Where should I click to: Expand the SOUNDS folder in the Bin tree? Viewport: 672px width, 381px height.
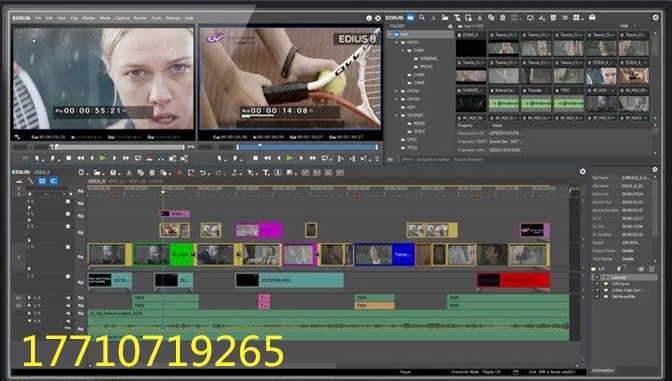pyautogui.click(x=397, y=115)
